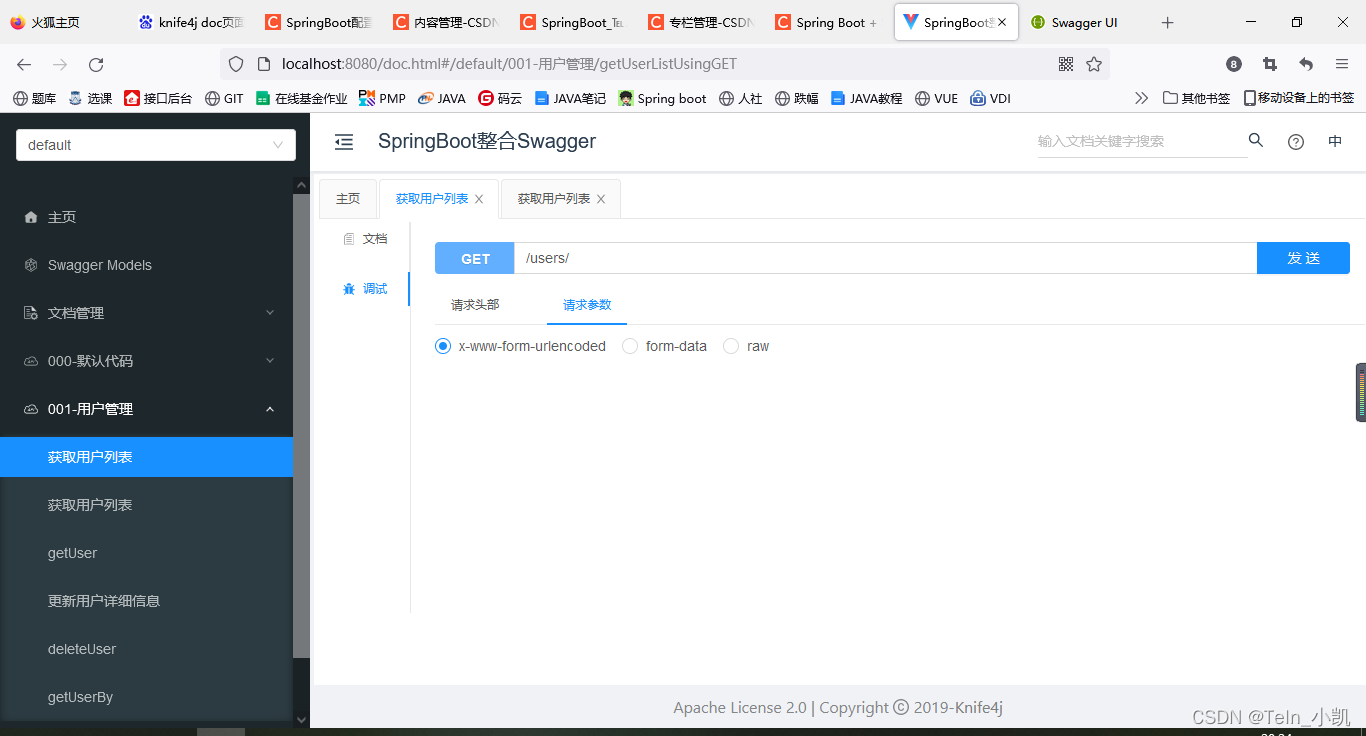The image size is (1366, 736).
Task: Click the screenshot crop toolbar icon
Action: tap(1270, 64)
